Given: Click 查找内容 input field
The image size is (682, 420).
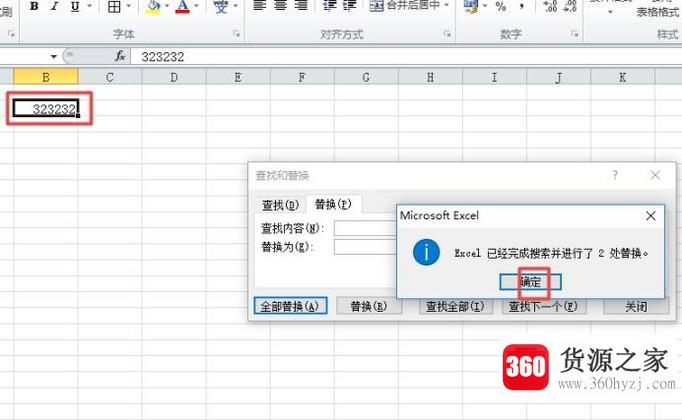Looking at the screenshot, I should point(365,228).
